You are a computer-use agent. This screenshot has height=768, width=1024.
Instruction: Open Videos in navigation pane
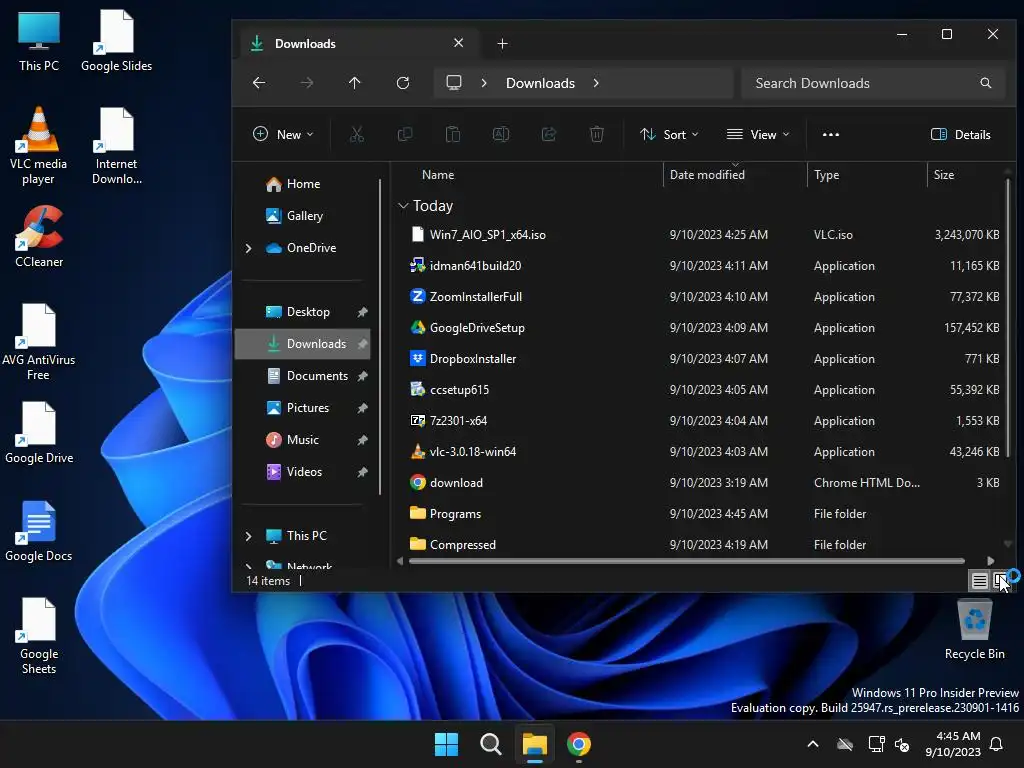coord(302,472)
